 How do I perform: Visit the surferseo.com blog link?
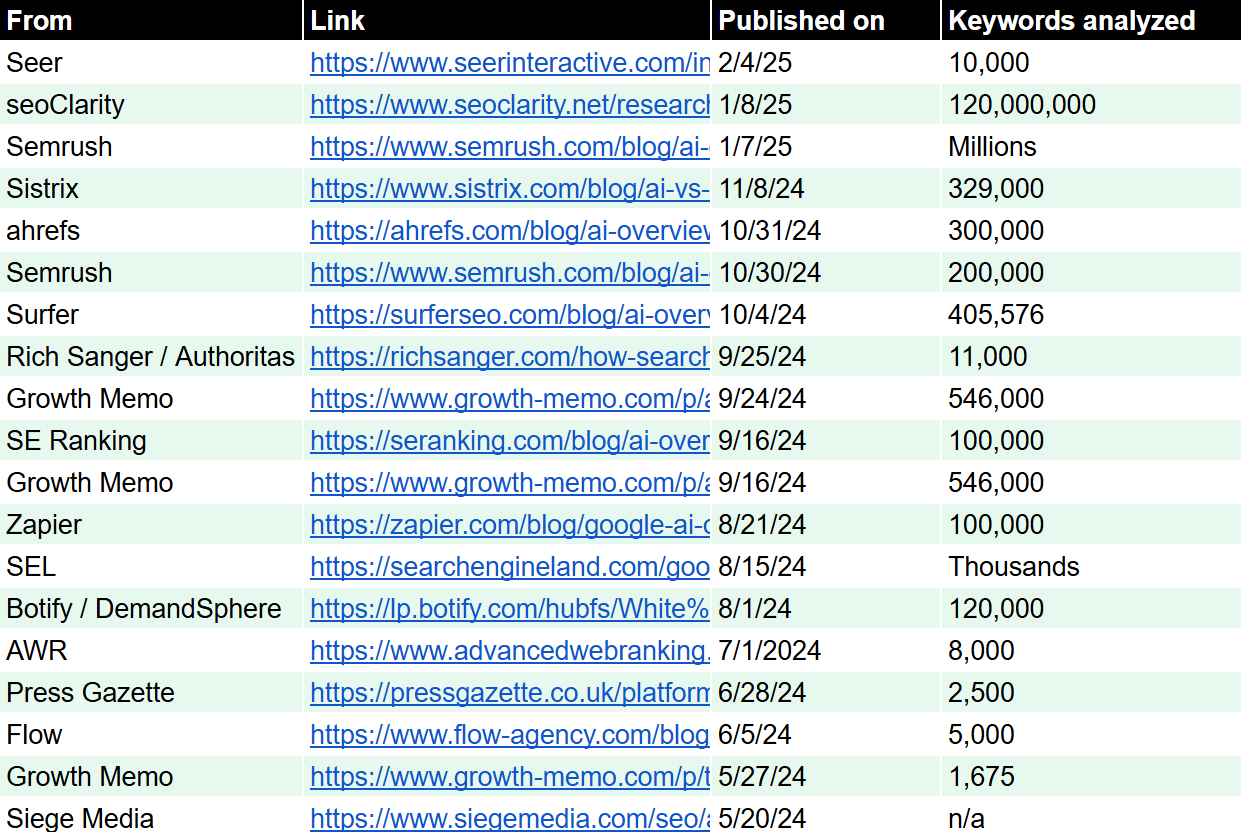tap(510, 315)
